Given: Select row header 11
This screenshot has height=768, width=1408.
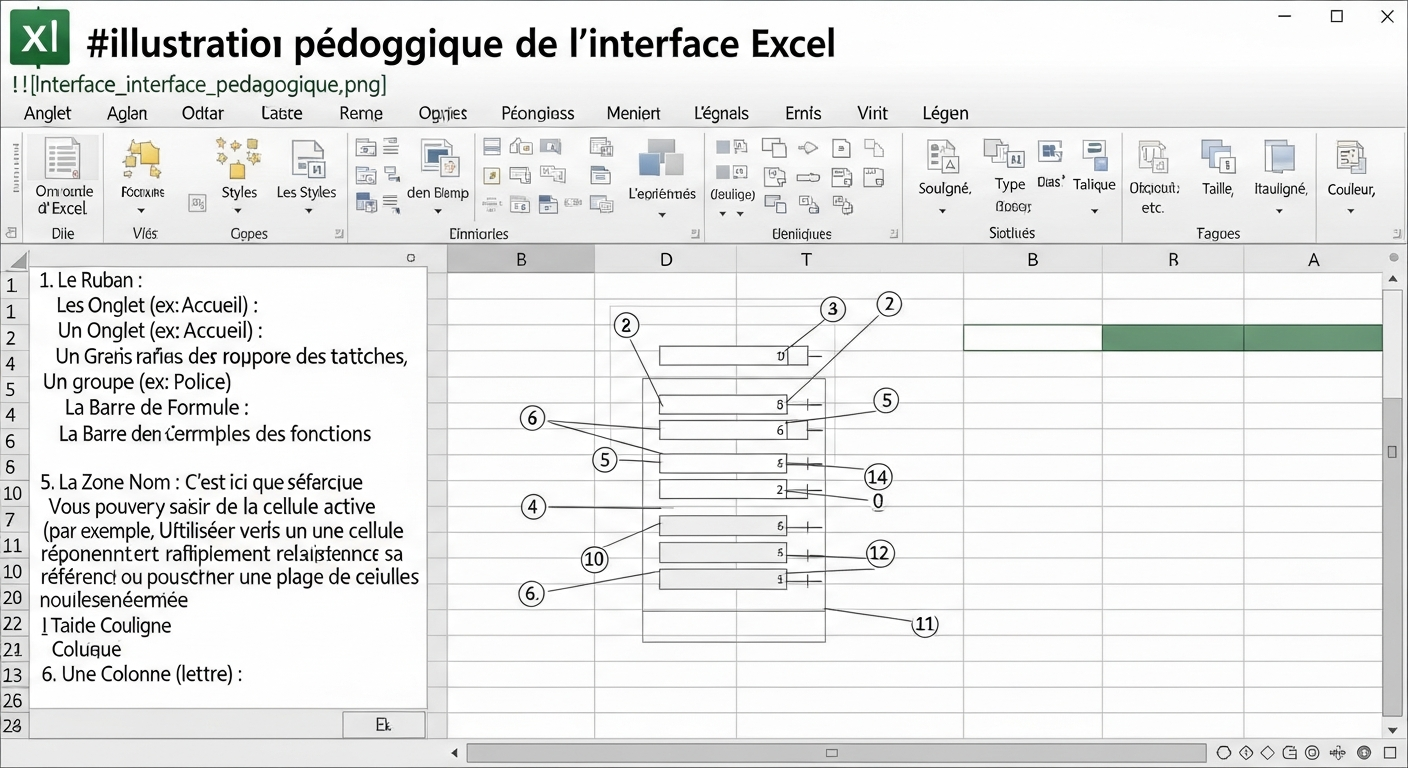Looking at the screenshot, I should (x=14, y=545).
